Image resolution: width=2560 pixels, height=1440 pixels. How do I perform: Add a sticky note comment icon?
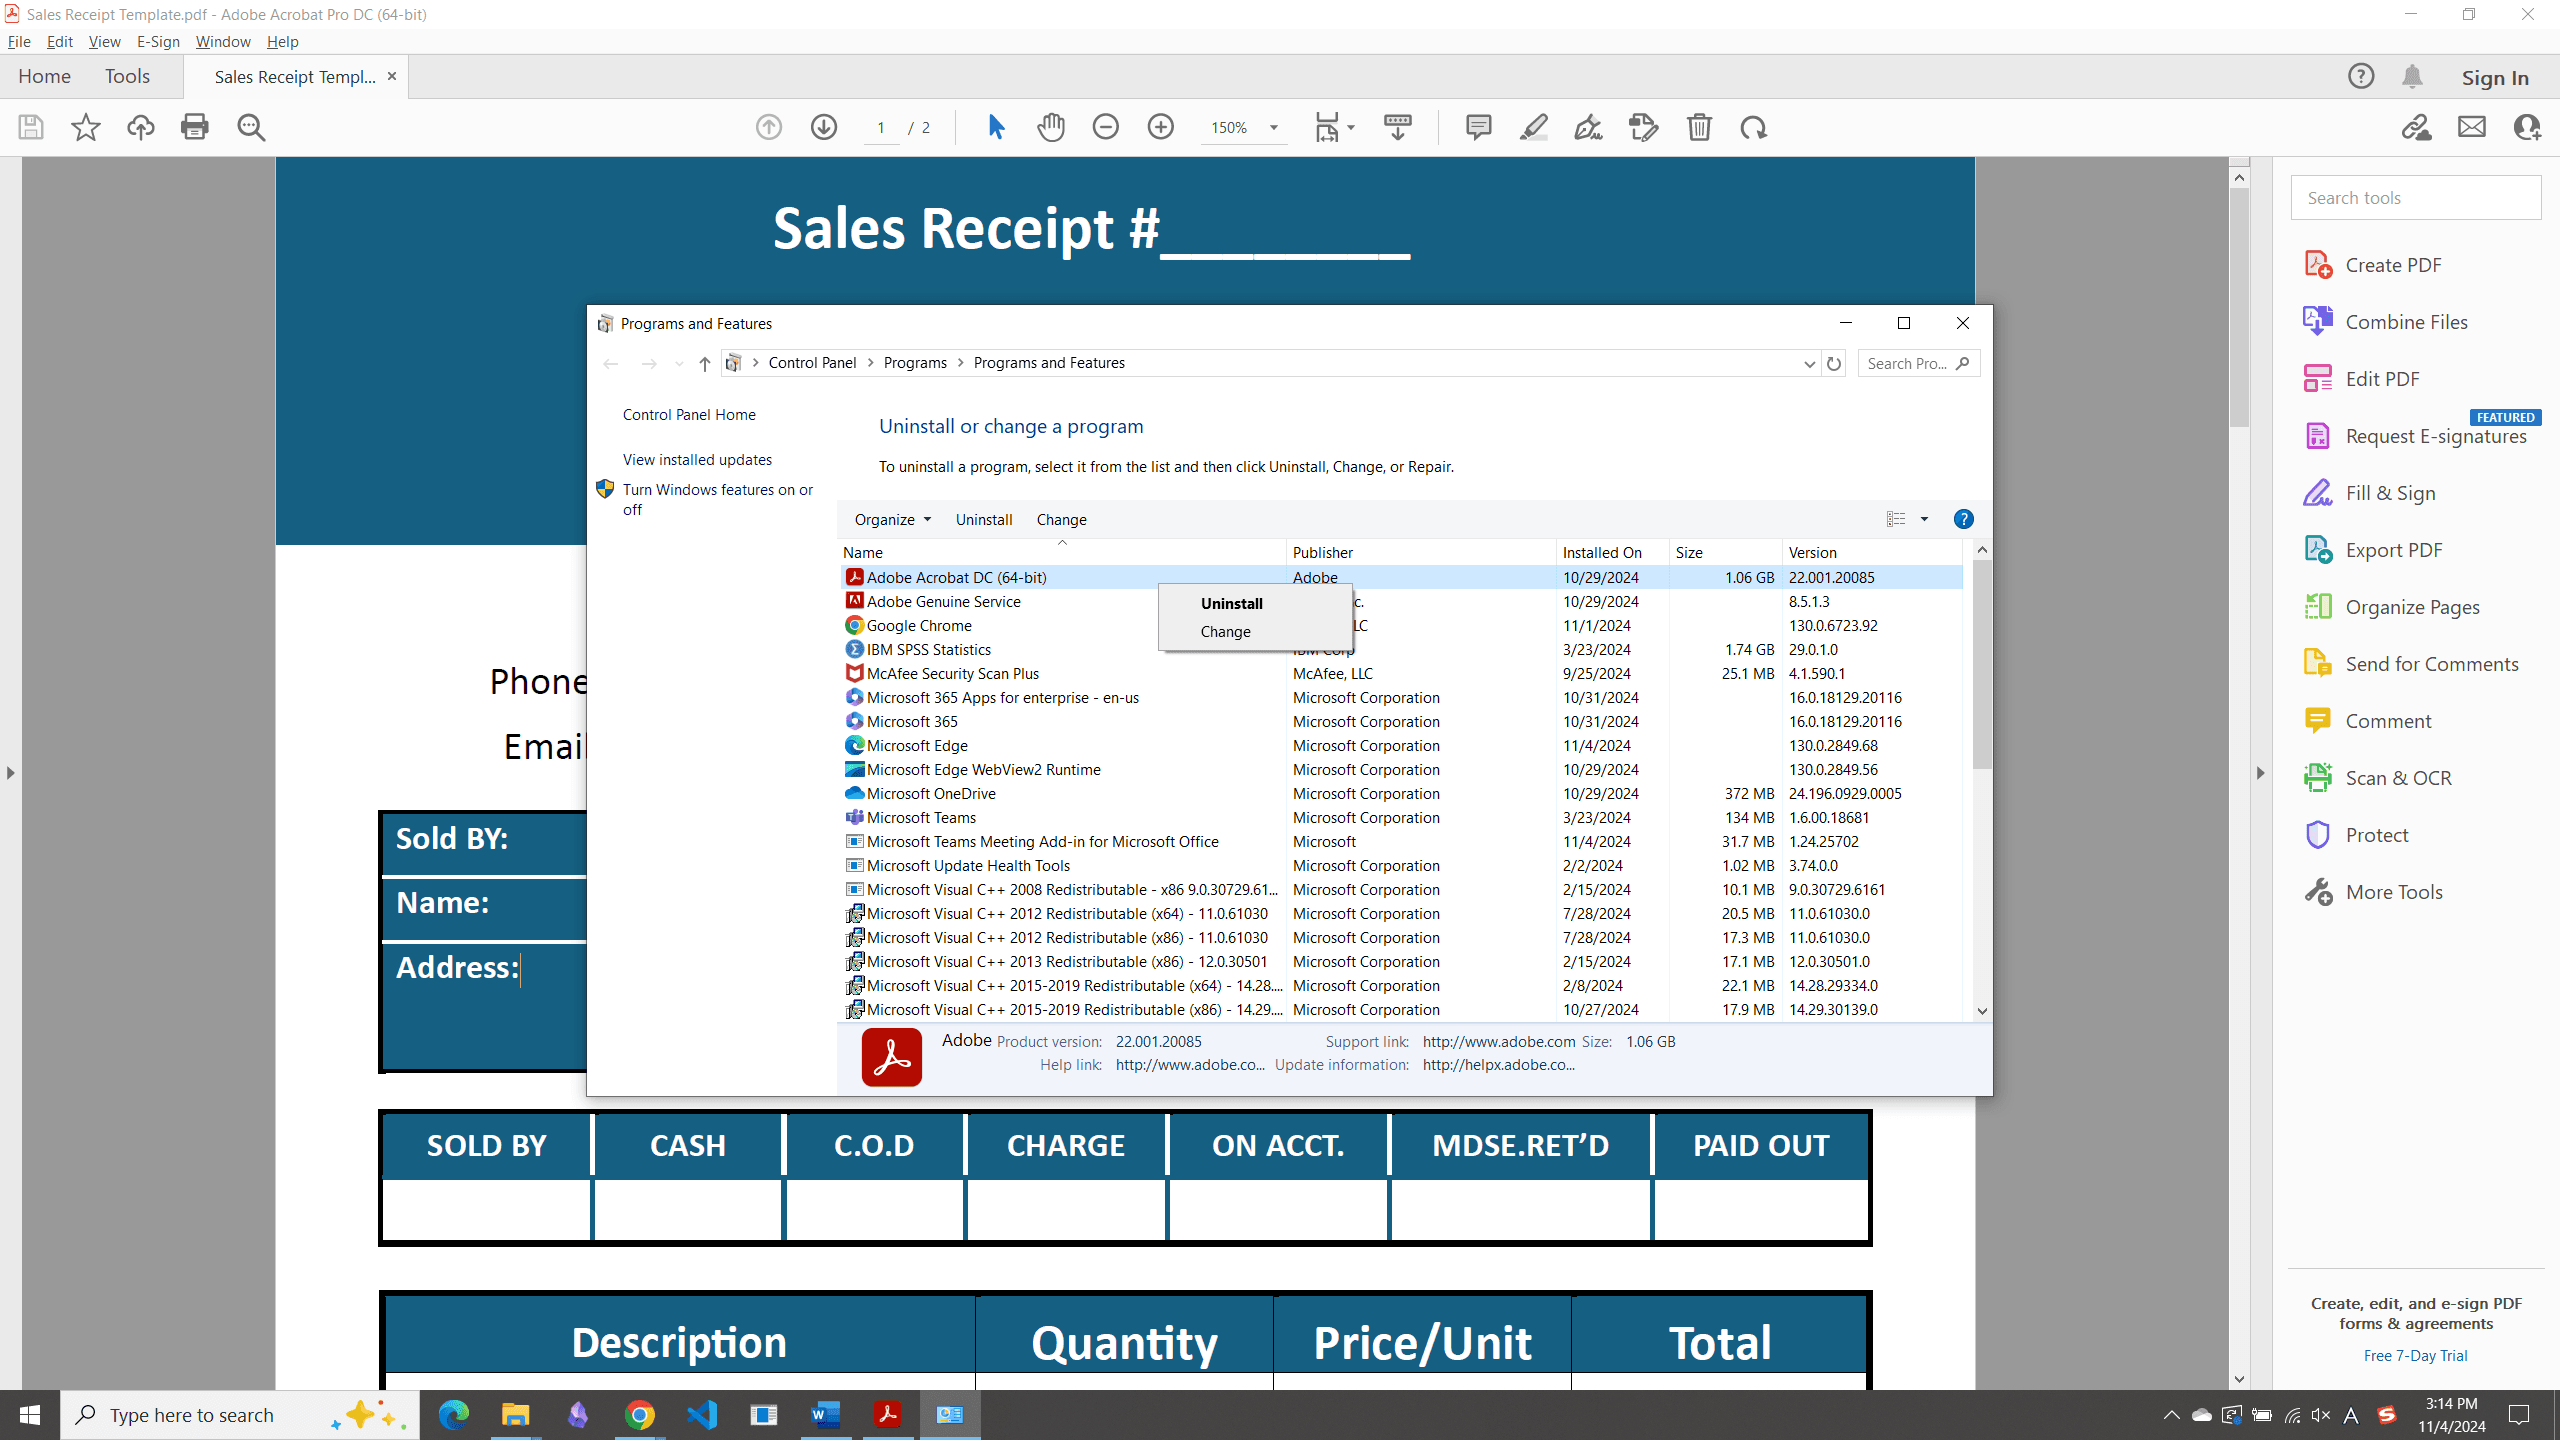click(x=1479, y=127)
